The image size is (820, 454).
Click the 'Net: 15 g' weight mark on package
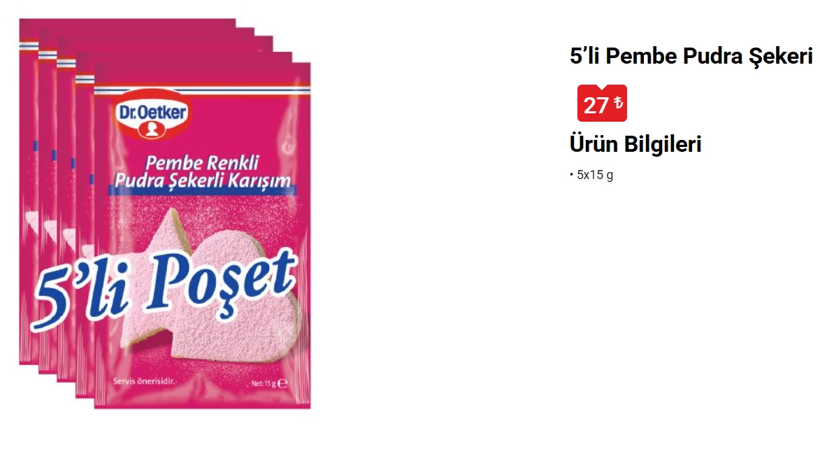pos(269,383)
